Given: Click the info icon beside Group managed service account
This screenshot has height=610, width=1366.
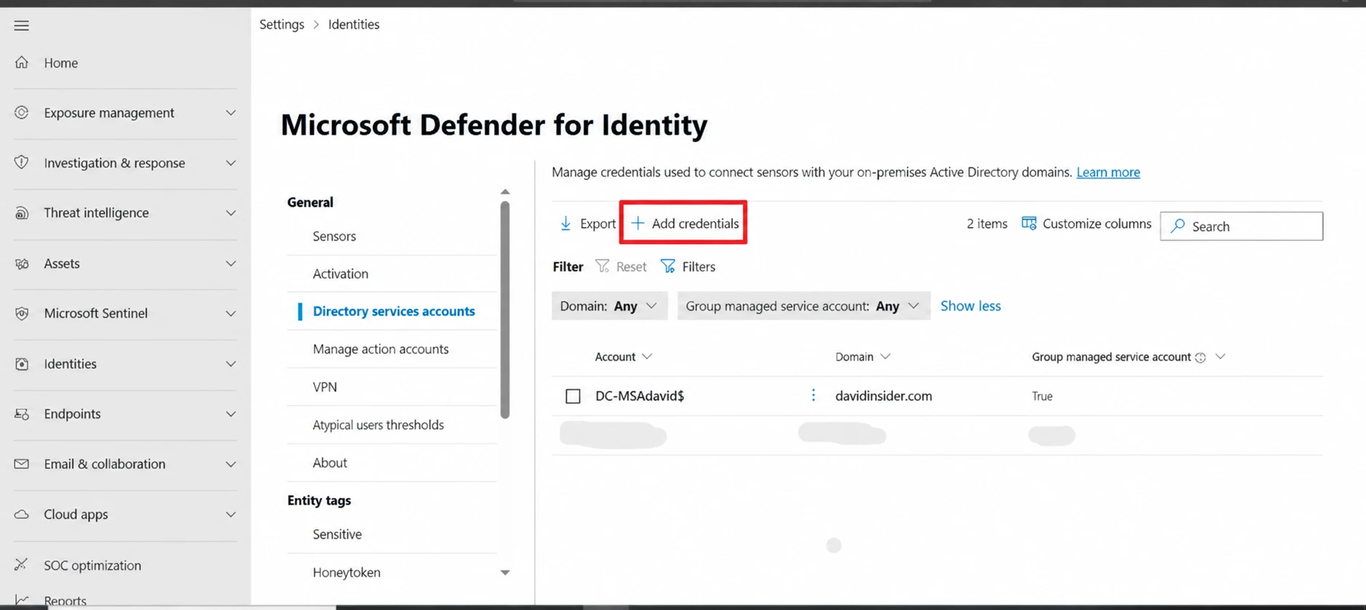Looking at the screenshot, I should 1201,357.
